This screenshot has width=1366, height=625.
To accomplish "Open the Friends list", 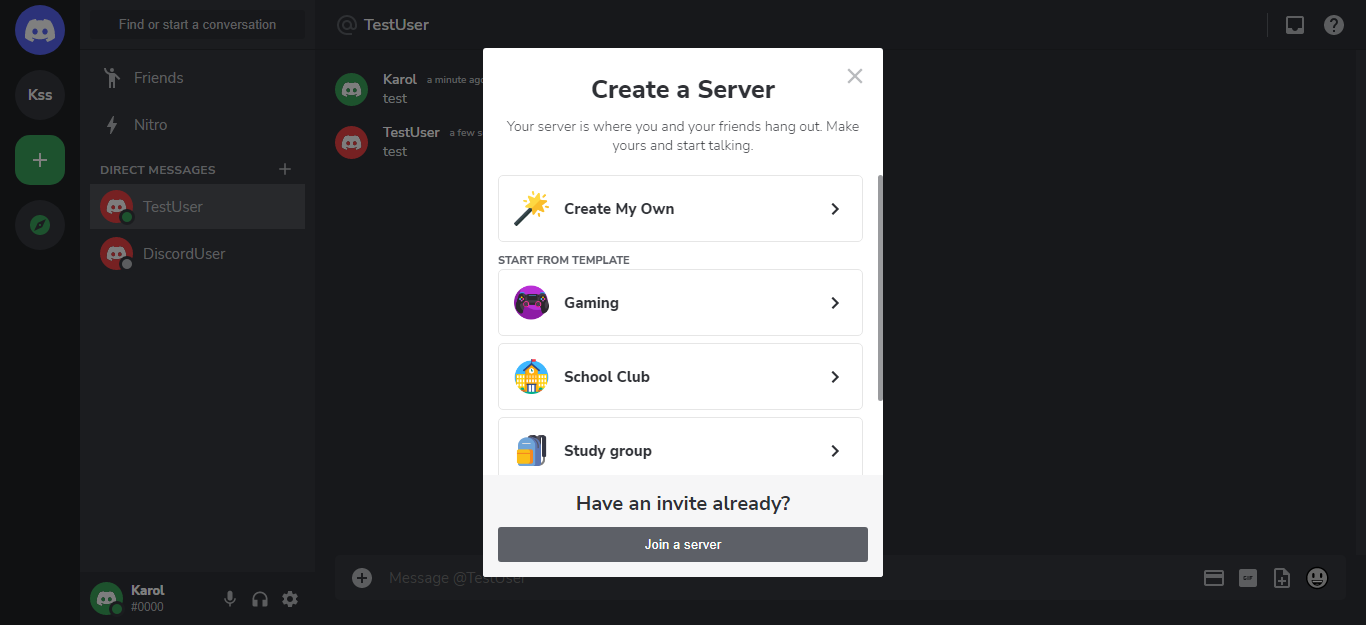I will (197, 78).
